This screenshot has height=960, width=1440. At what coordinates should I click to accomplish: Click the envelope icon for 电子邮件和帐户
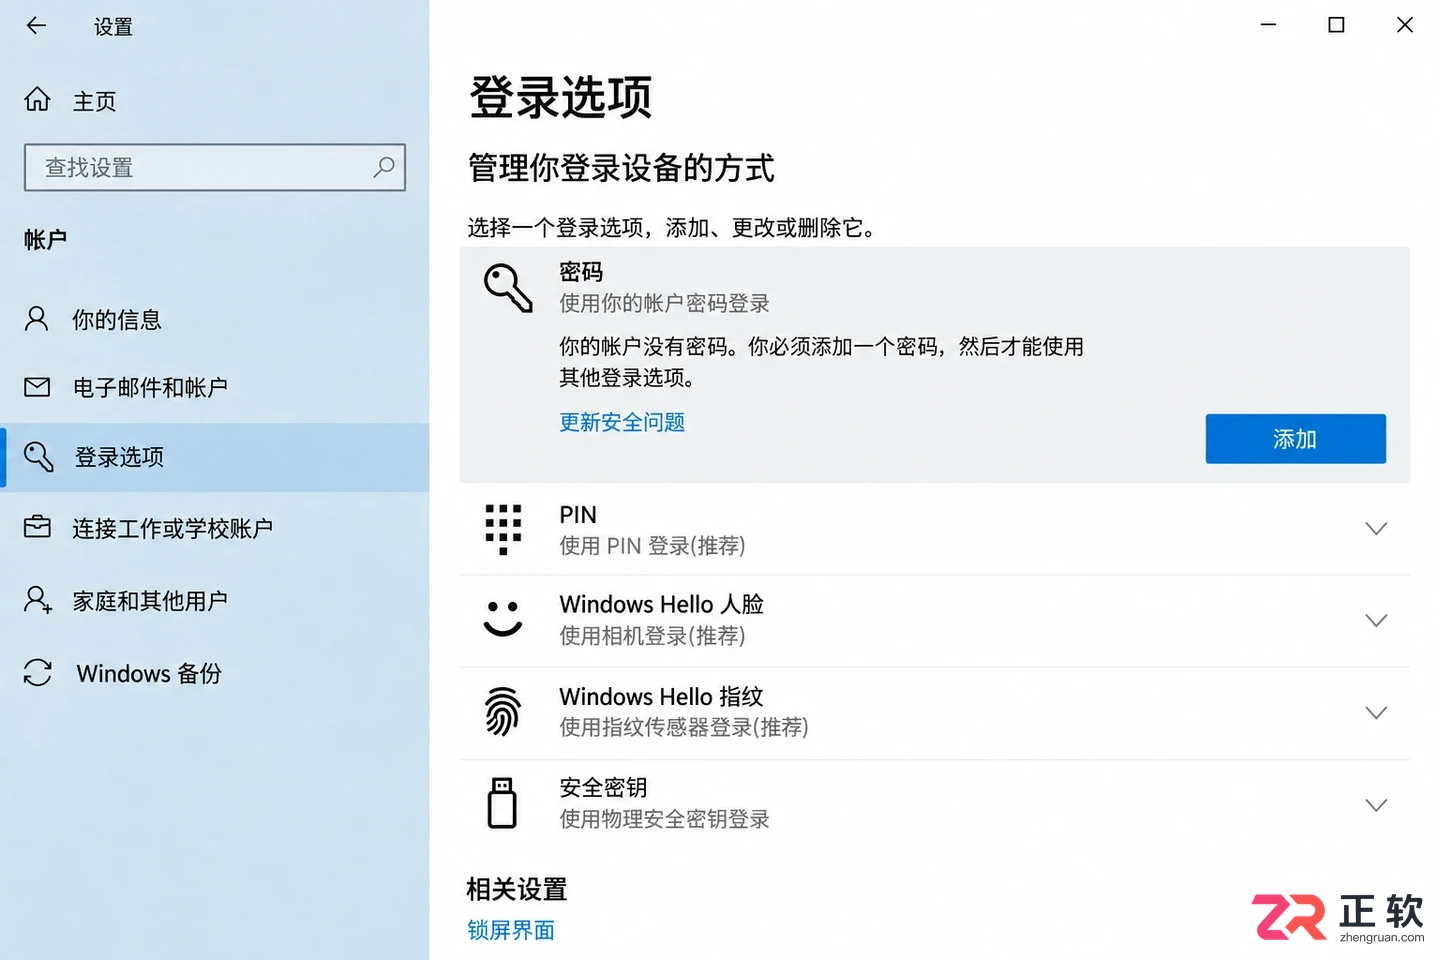[x=37, y=387]
